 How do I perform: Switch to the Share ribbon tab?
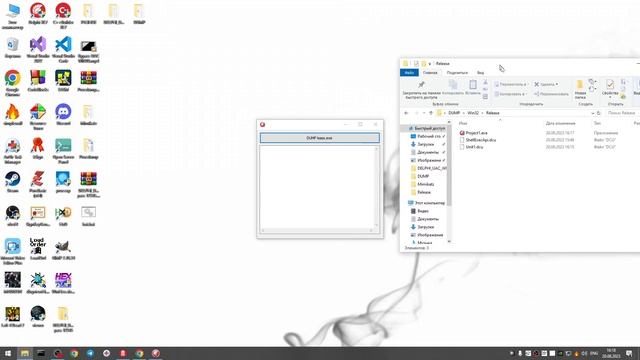[x=457, y=73]
